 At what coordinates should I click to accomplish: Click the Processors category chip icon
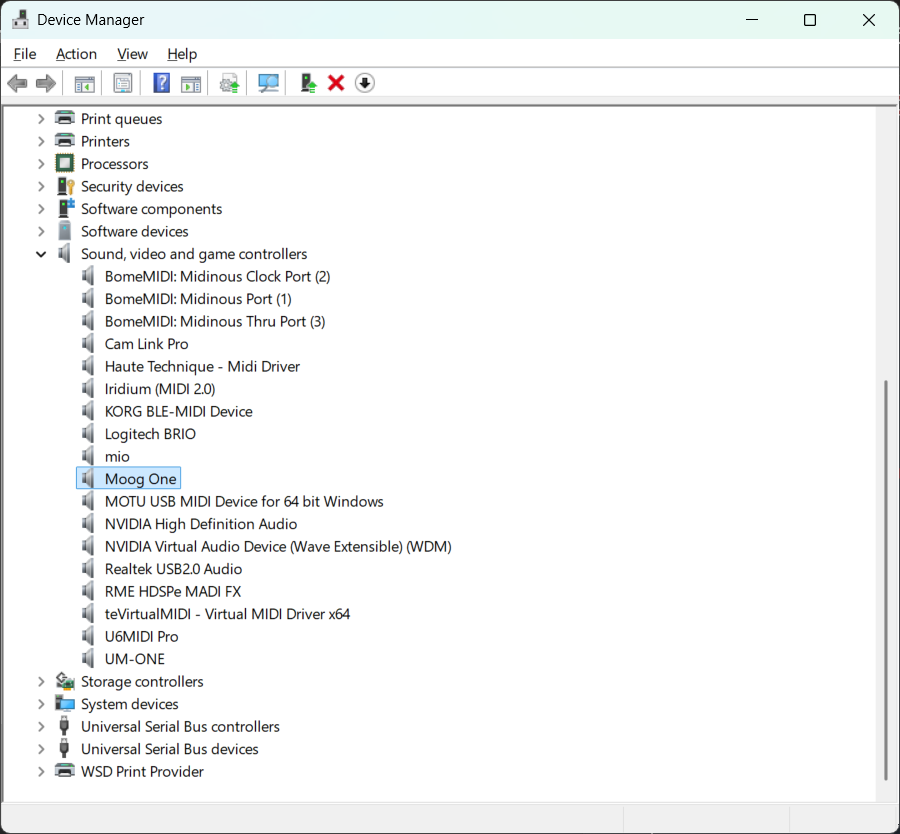tap(65, 164)
